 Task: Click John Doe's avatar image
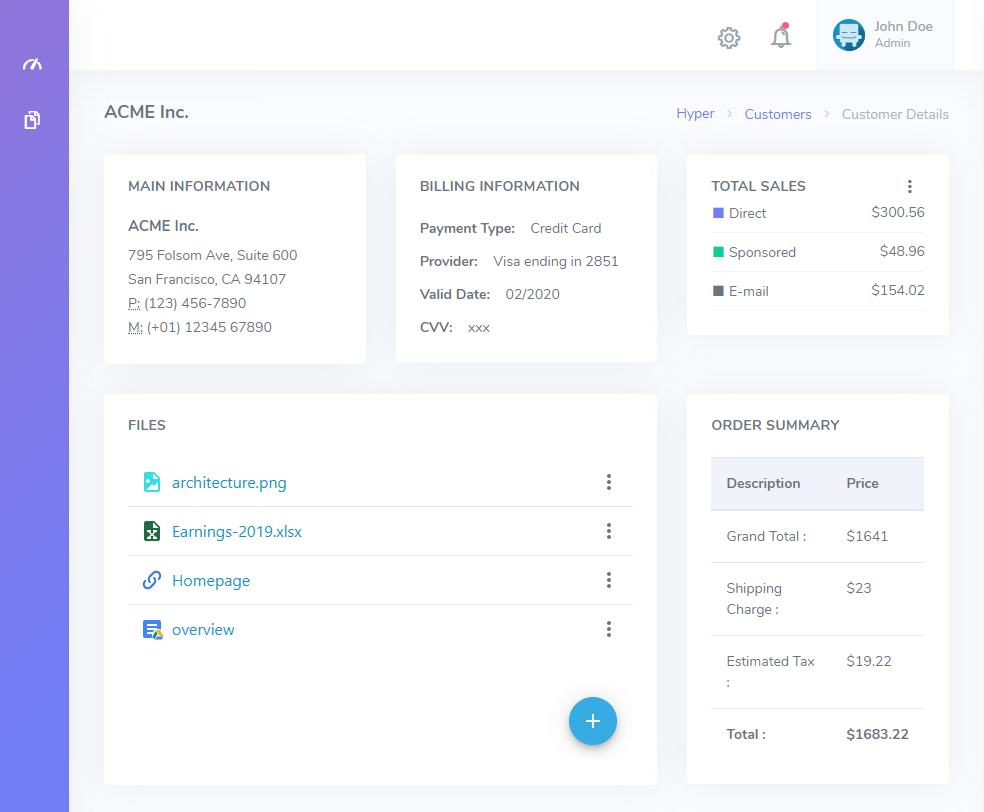tap(849, 35)
